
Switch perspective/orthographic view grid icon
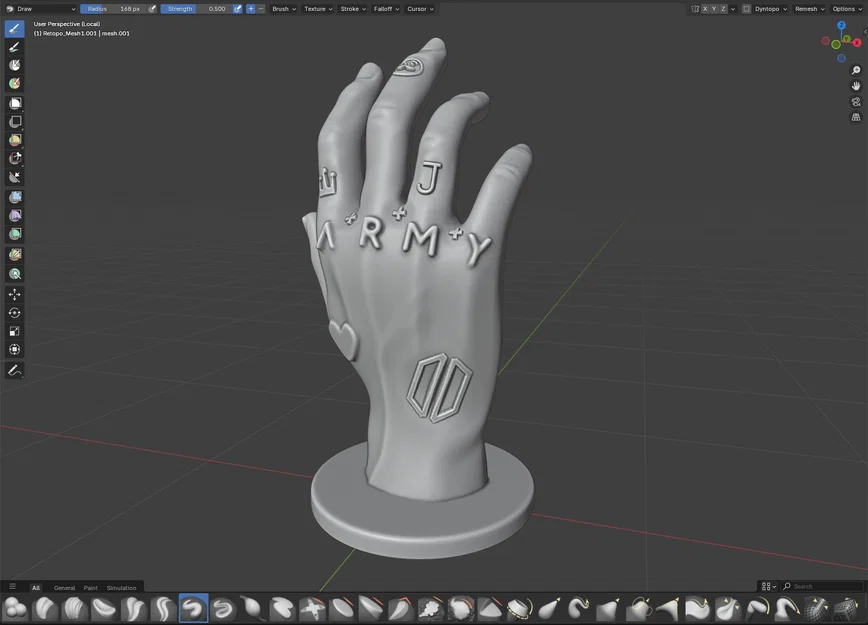(856, 117)
